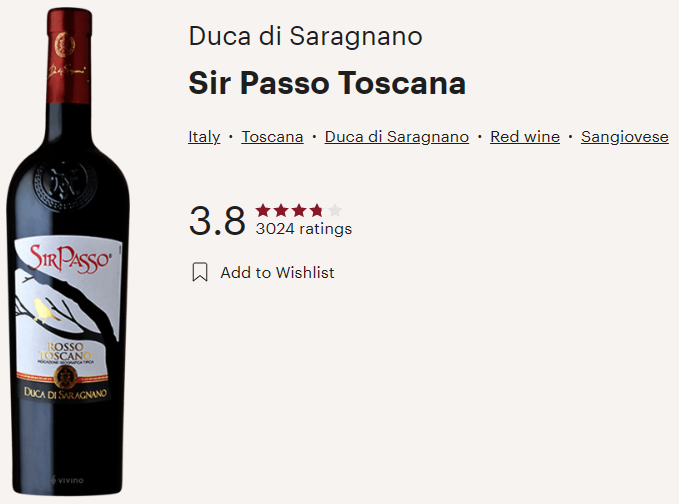Click the Duca di Saragnano heading
Viewport: 679px width, 504px height.
[x=305, y=36]
